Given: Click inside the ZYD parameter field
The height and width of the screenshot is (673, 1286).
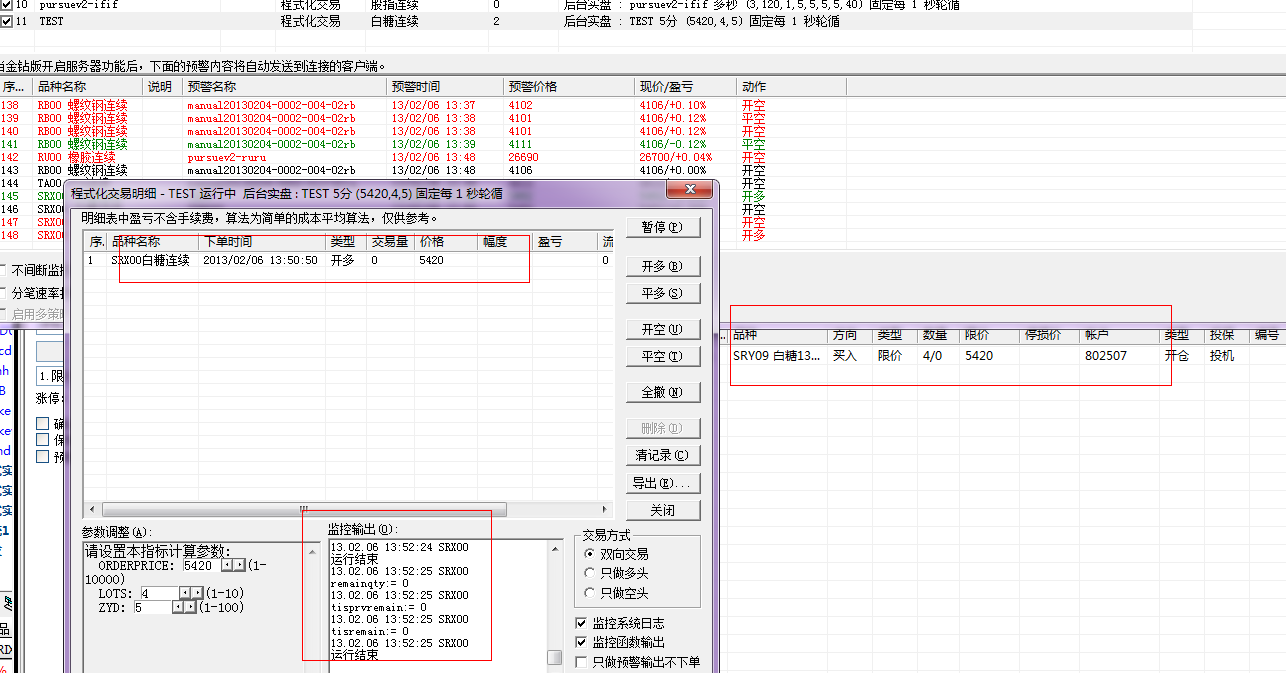Looking at the screenshot, I should coord(152,607).
